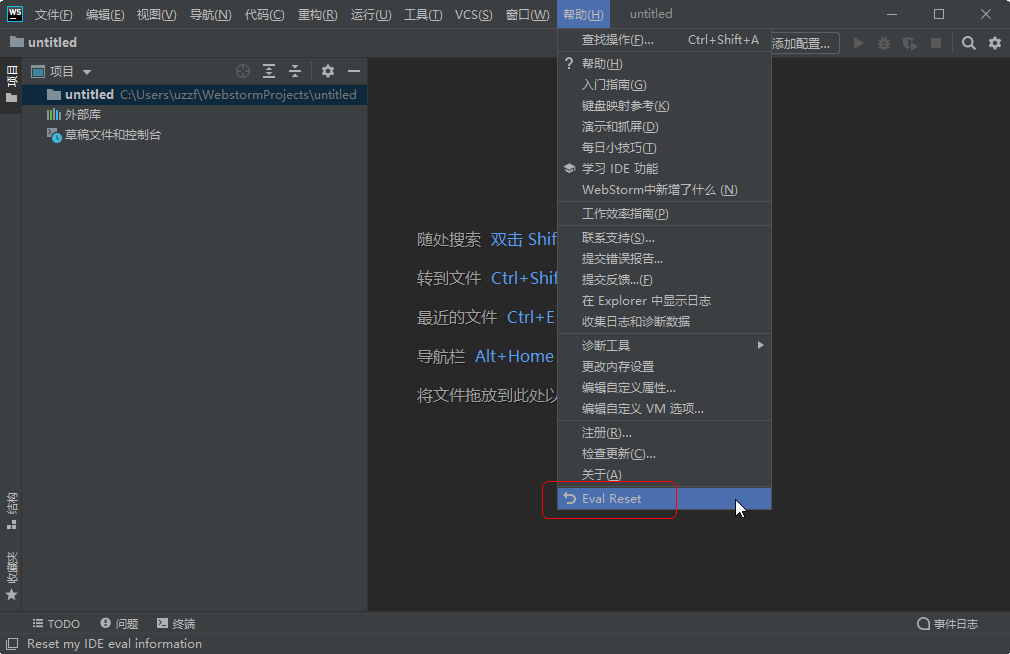Choose 提交错误报告... menu item
This screenshot has width=1010, height=654.
coord(664,259)
